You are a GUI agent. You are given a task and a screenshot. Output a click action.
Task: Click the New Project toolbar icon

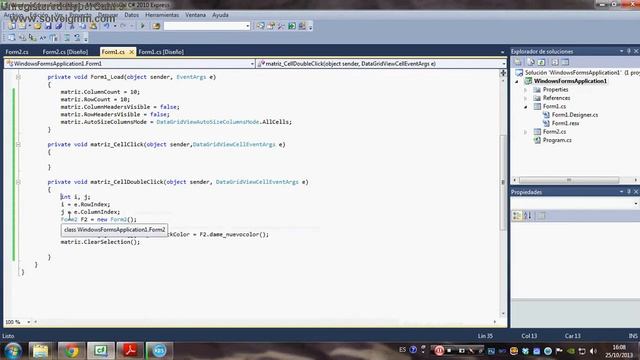click(x=11, y=26)
